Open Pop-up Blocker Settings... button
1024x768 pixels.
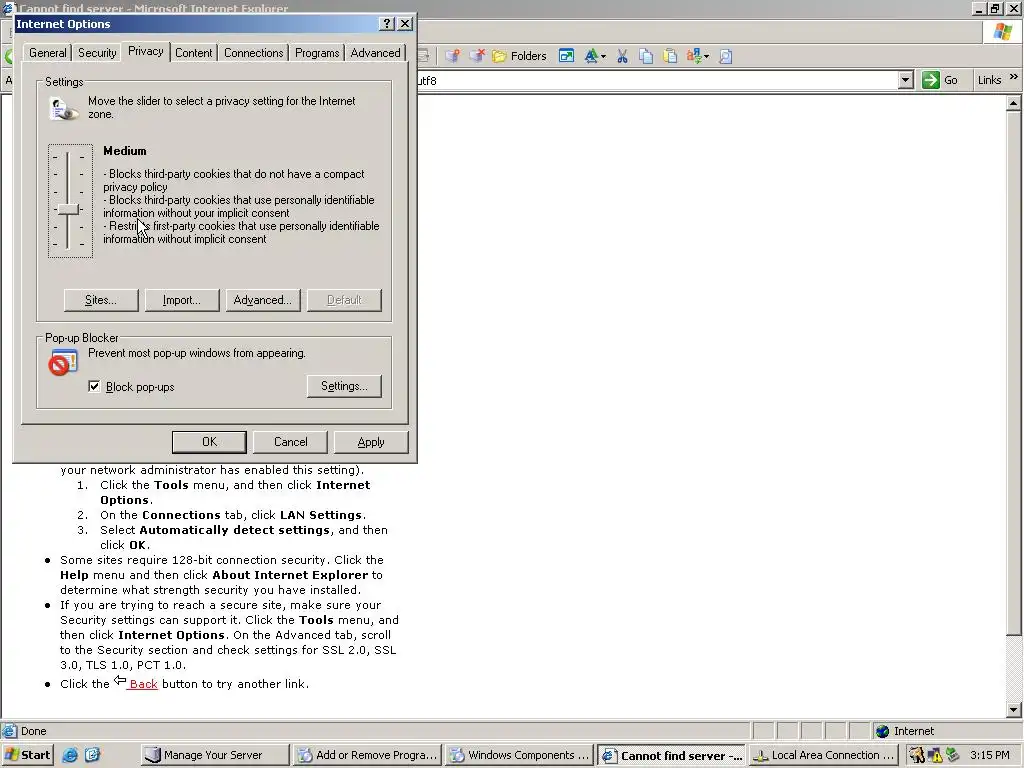click(344, 386)
